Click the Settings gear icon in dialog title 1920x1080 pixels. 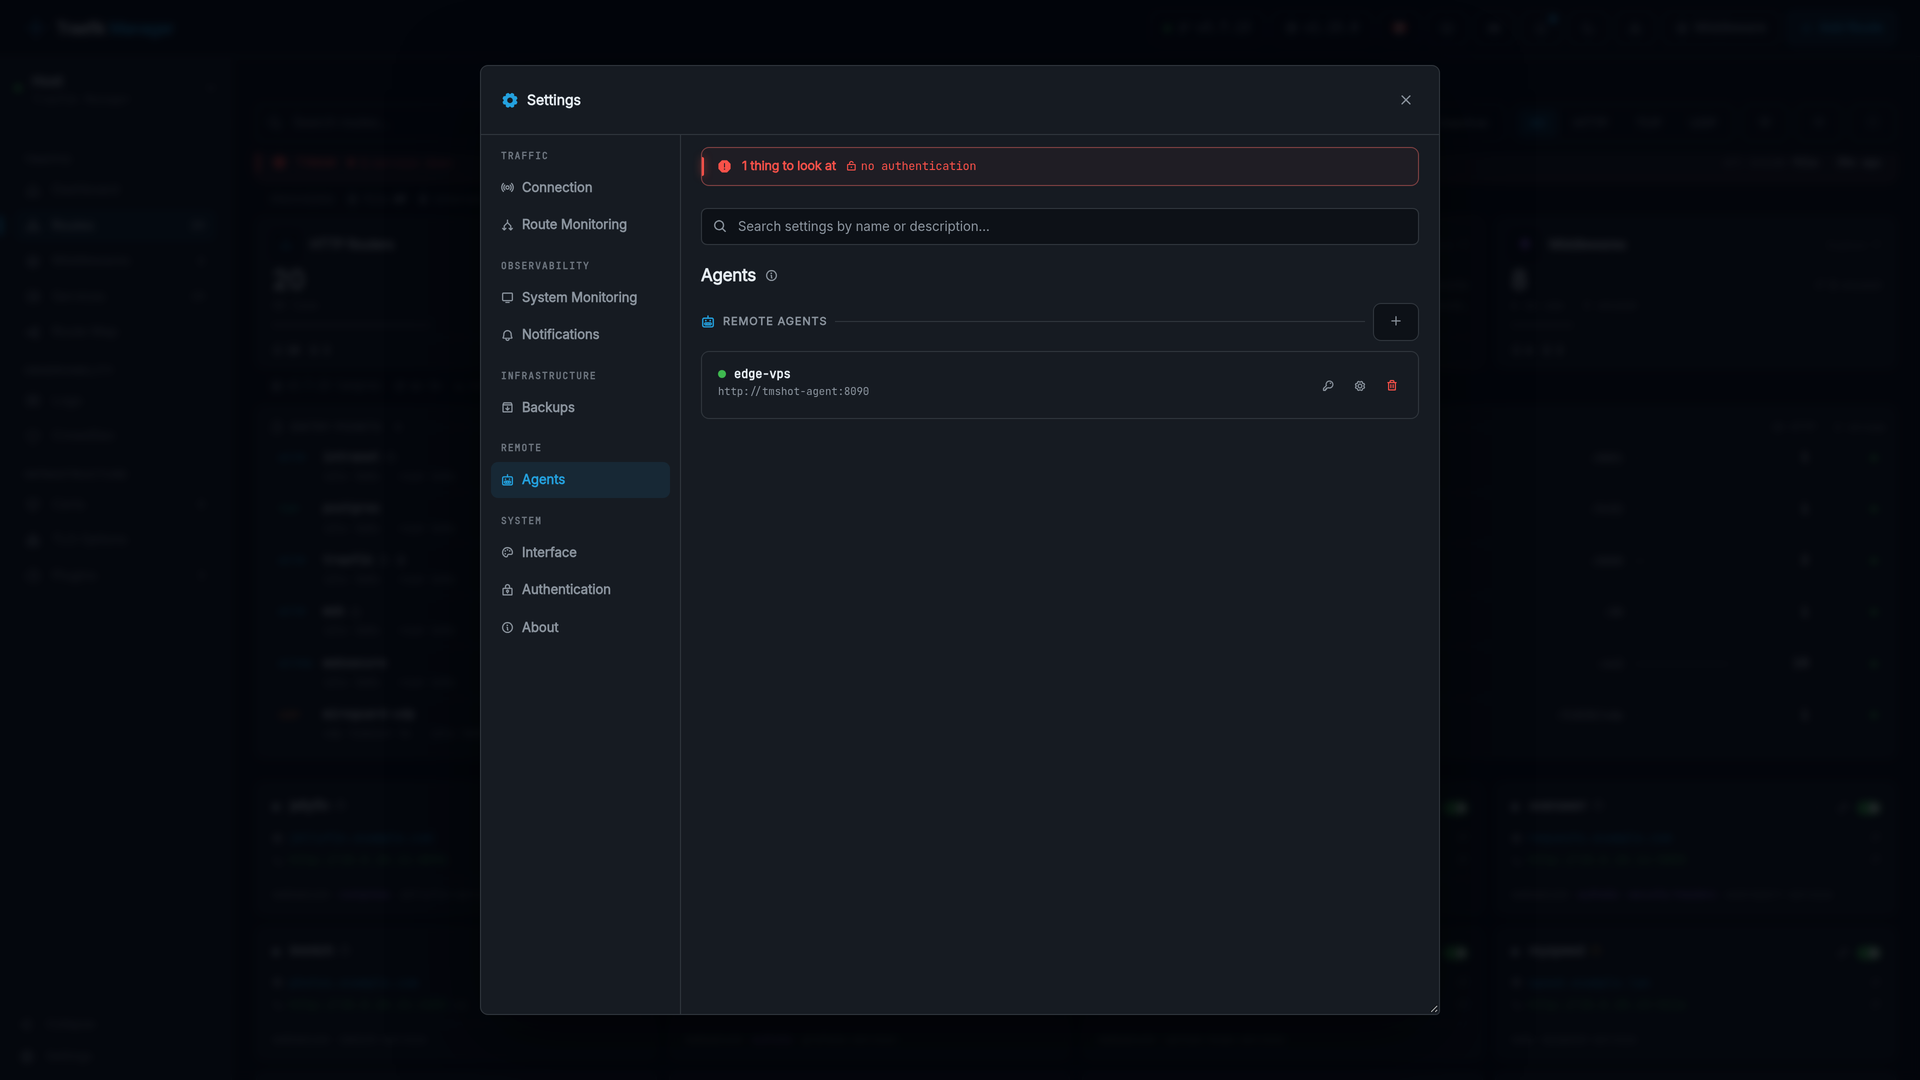click(x=510, y=100)
